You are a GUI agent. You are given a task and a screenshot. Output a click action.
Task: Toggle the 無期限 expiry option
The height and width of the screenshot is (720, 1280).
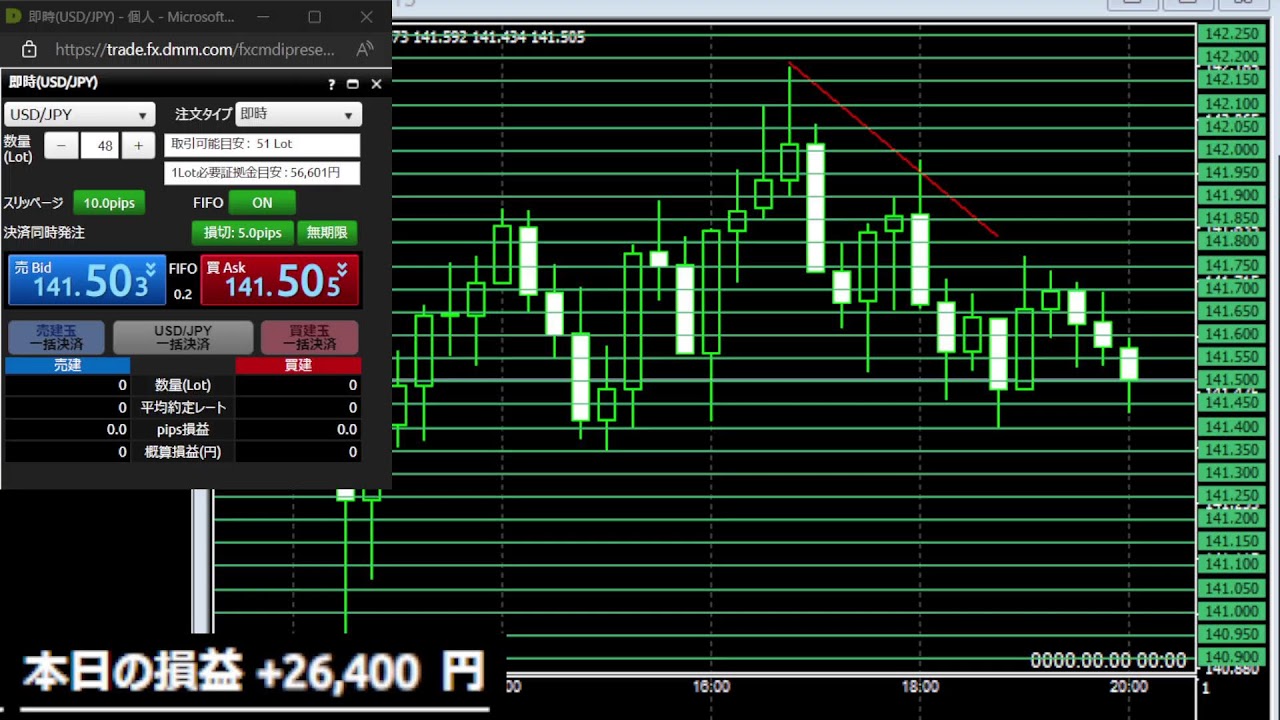[327, 233]
